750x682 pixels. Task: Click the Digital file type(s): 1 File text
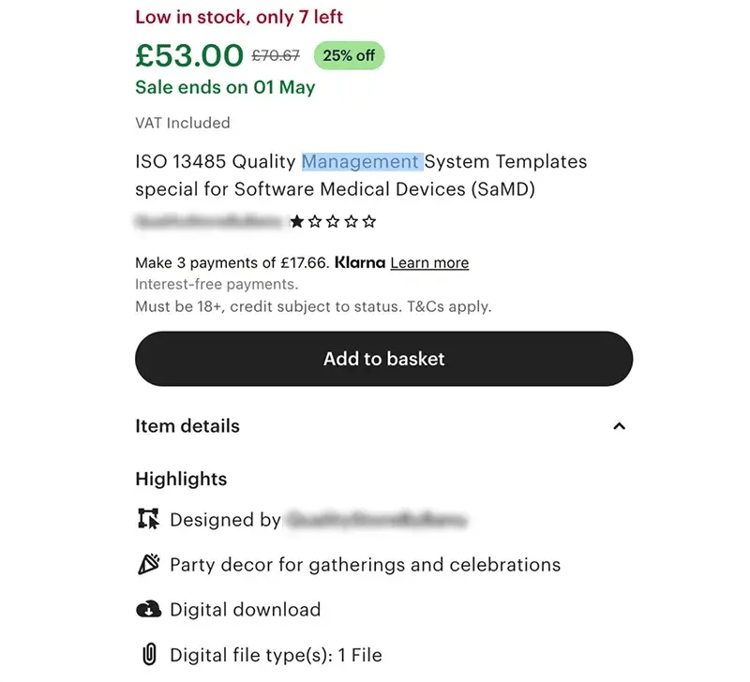coord(276,656)
